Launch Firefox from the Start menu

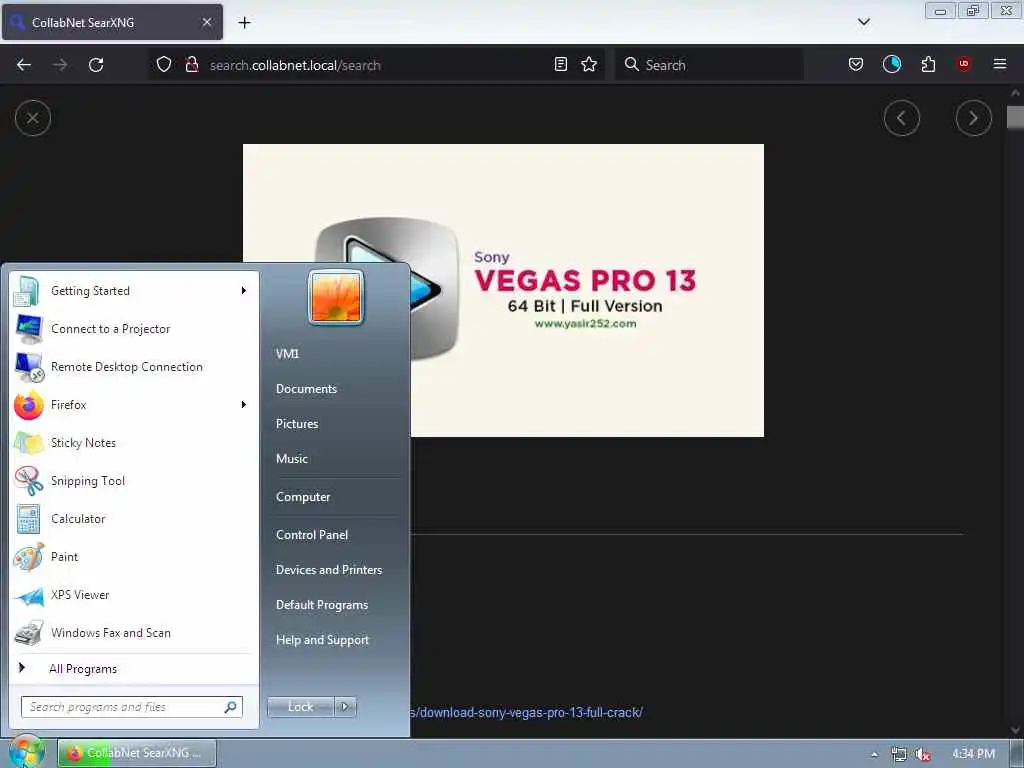pos(134,405)
